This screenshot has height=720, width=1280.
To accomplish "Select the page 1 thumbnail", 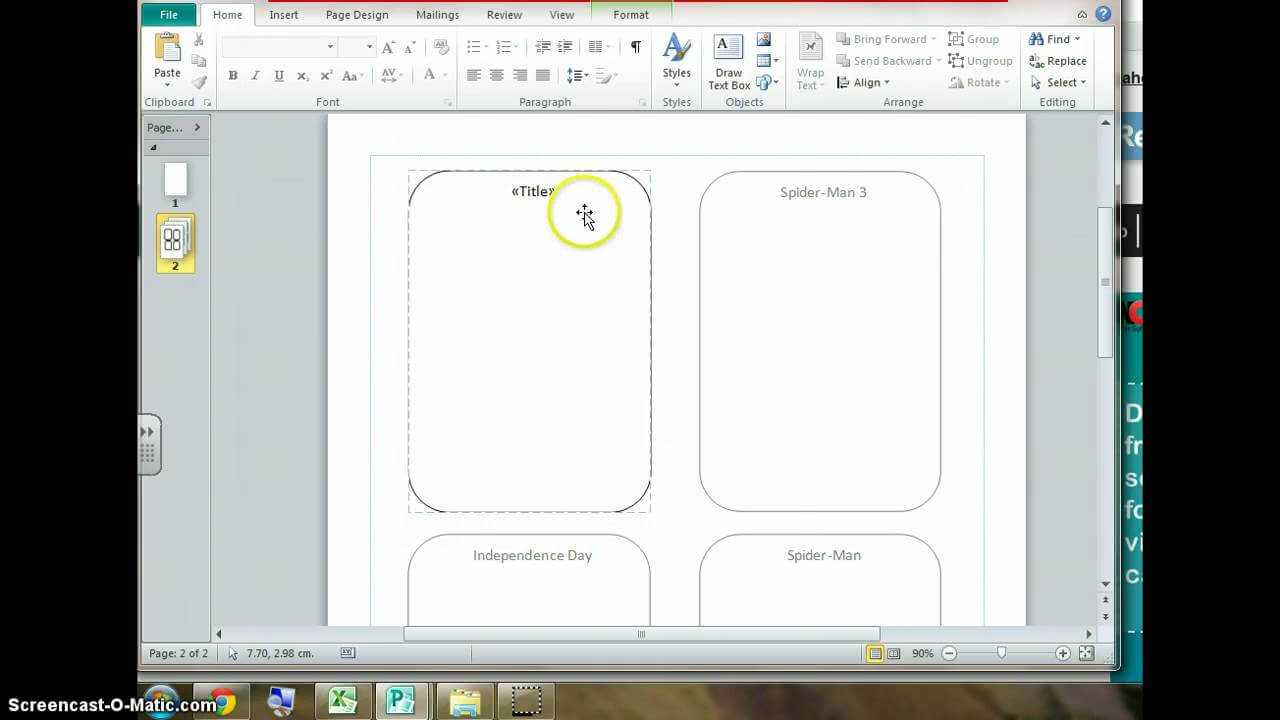I will coord(175,180).
